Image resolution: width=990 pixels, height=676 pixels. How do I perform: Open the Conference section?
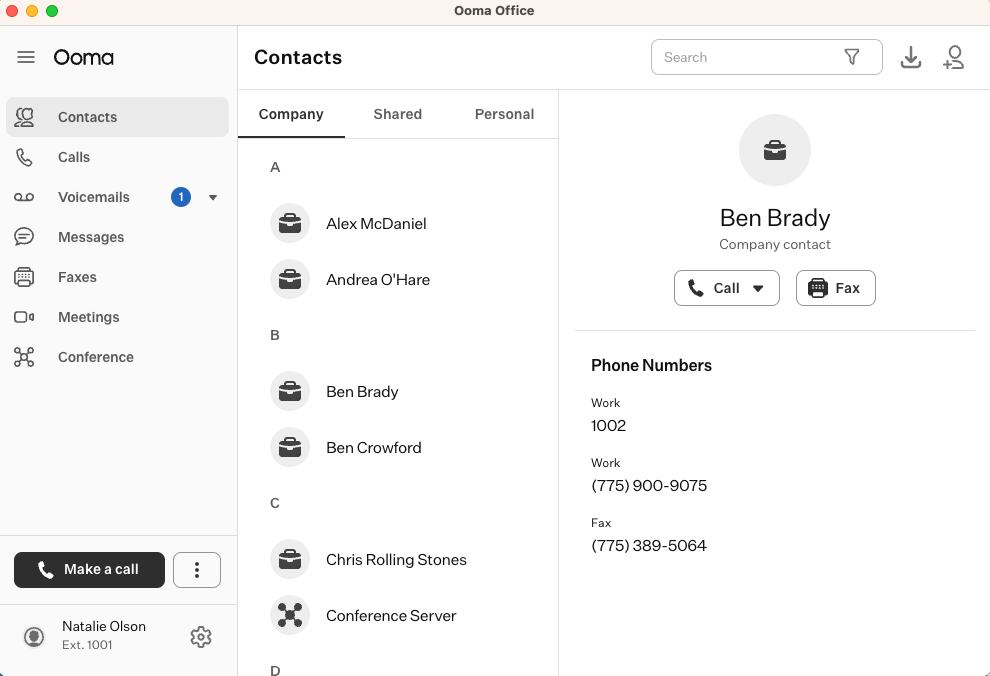[95, 357]
